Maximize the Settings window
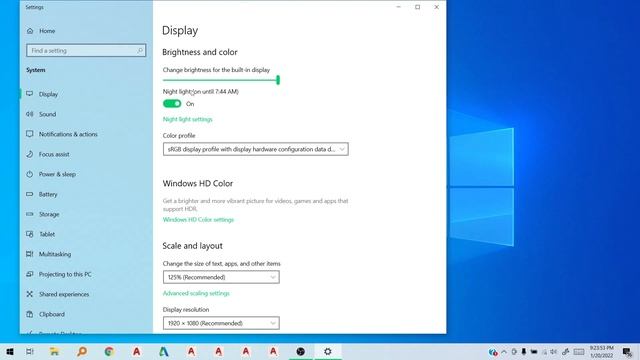Screen dimensions: 640x360 pyautogui.click(x=418, y=7)
